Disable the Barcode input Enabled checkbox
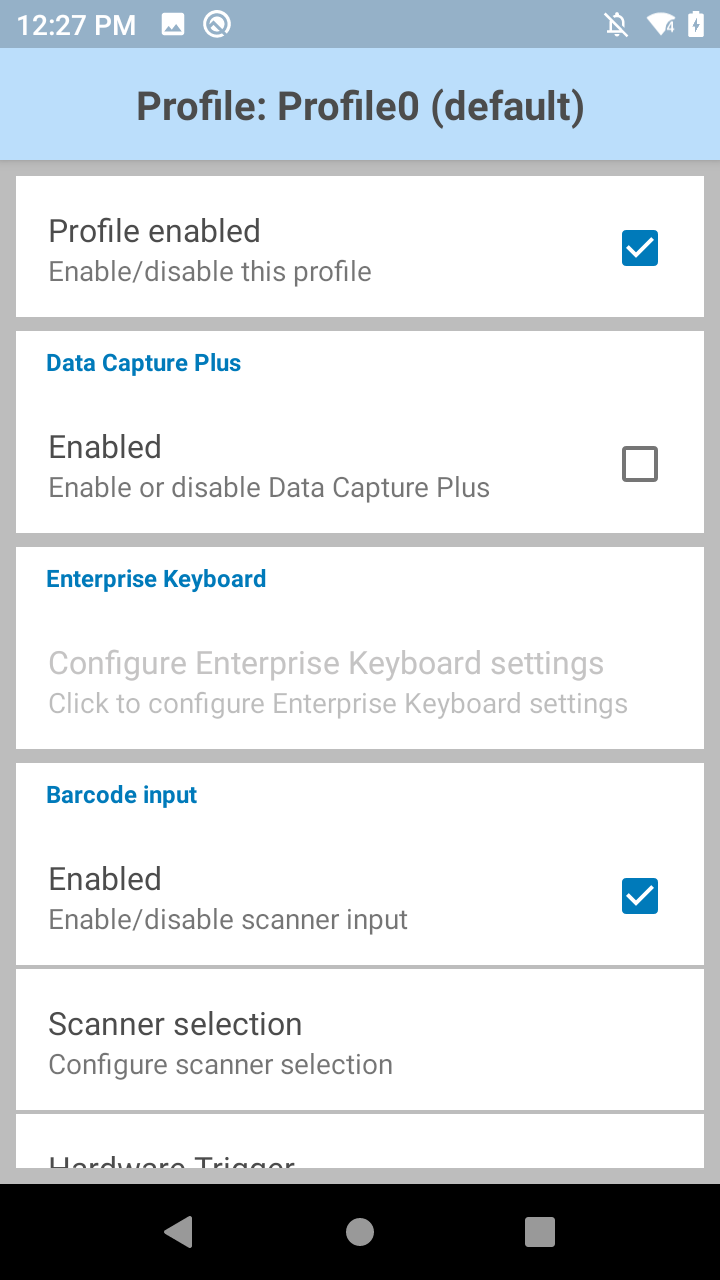 pos(640,896)
